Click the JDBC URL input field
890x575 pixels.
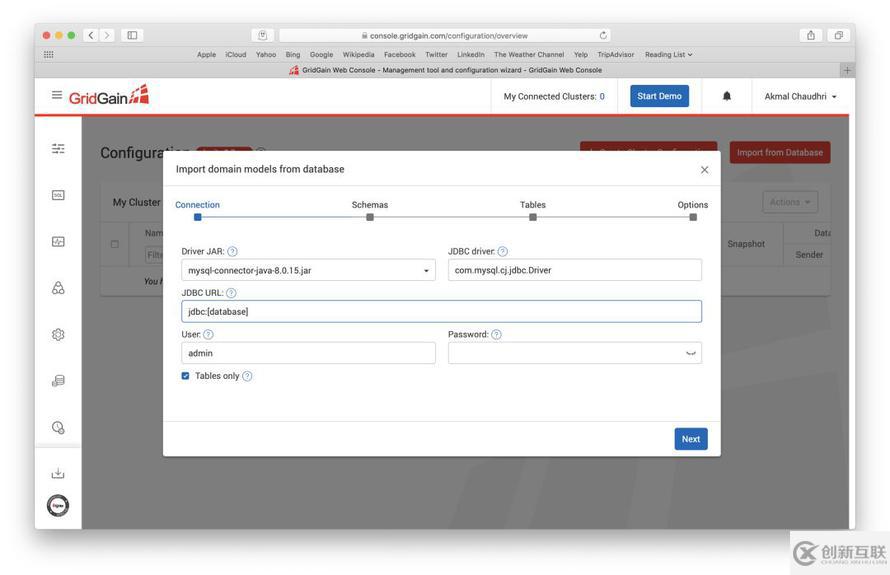pyautogui.click(x=442, y=312)
